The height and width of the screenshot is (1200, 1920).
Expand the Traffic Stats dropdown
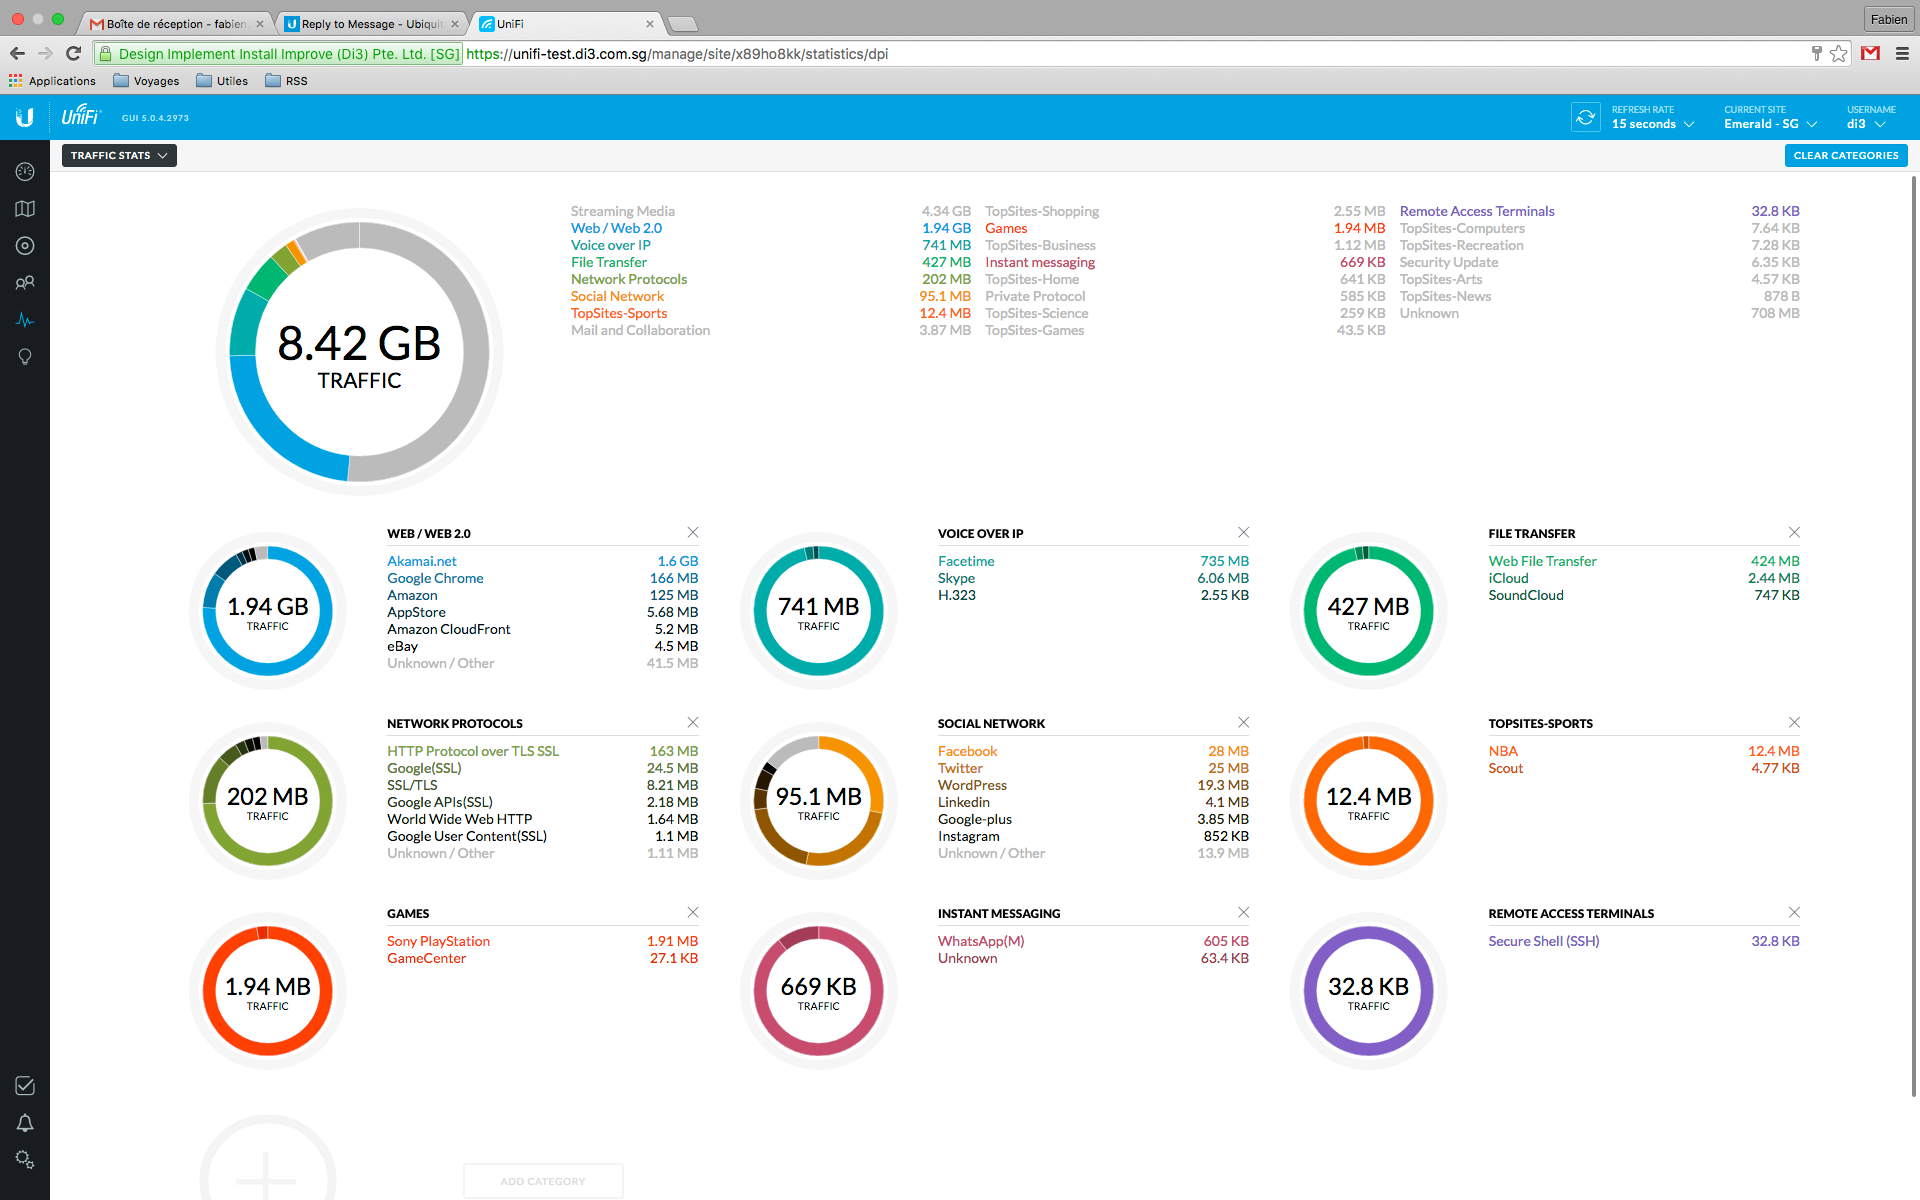click(119, 155)
